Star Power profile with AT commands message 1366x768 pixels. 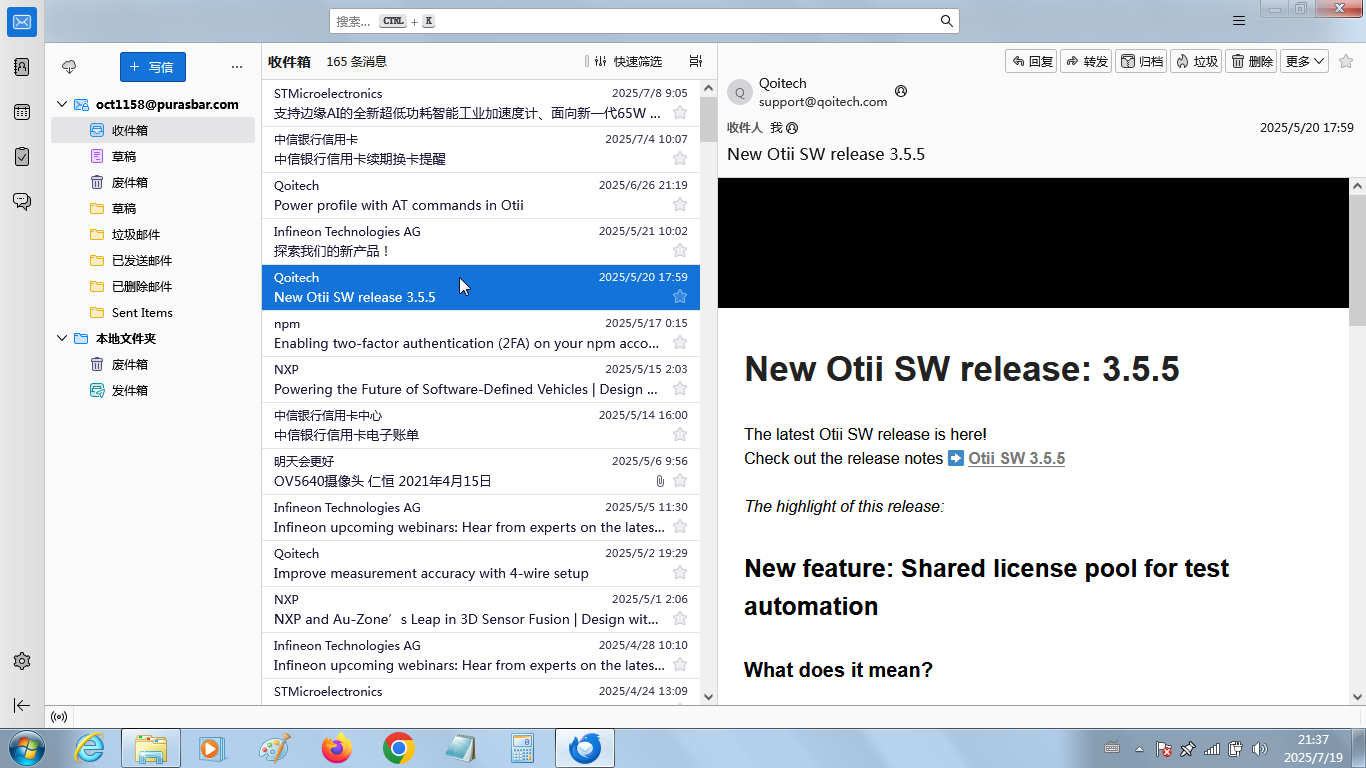pyautogui.click(x=680, y=204)
